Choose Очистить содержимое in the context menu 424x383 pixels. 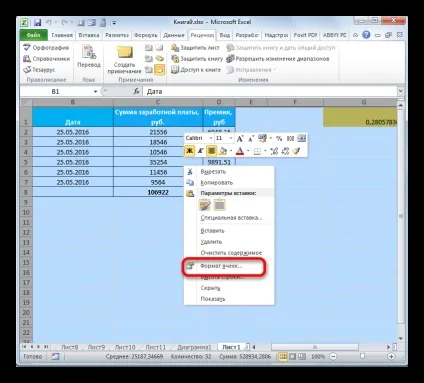click(229, 253)
